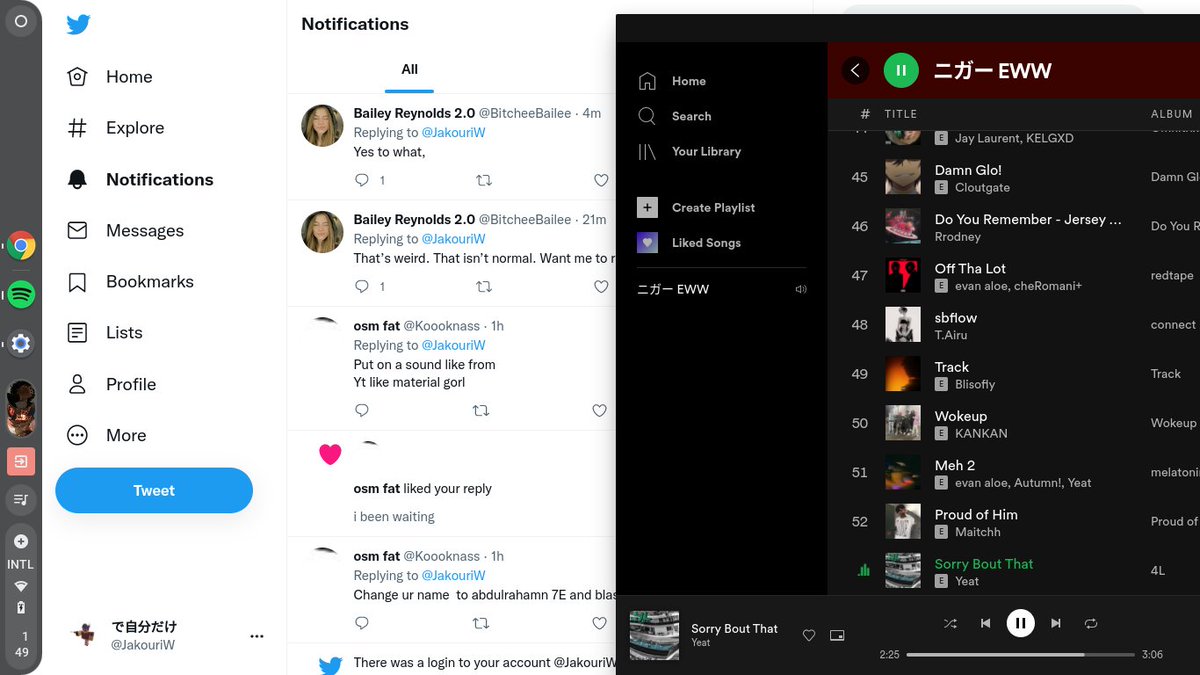This screenshot has width=1200, height=675.
Task: Open Chrome from the shelf
Action: [x=21, y=246]
